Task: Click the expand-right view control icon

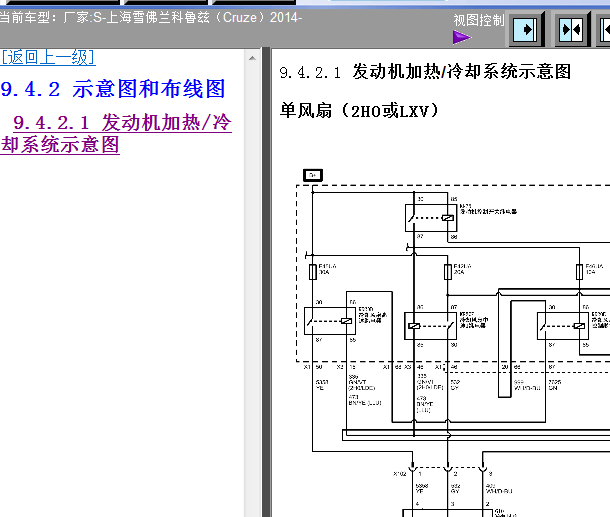Action: [x=526, y=30]
